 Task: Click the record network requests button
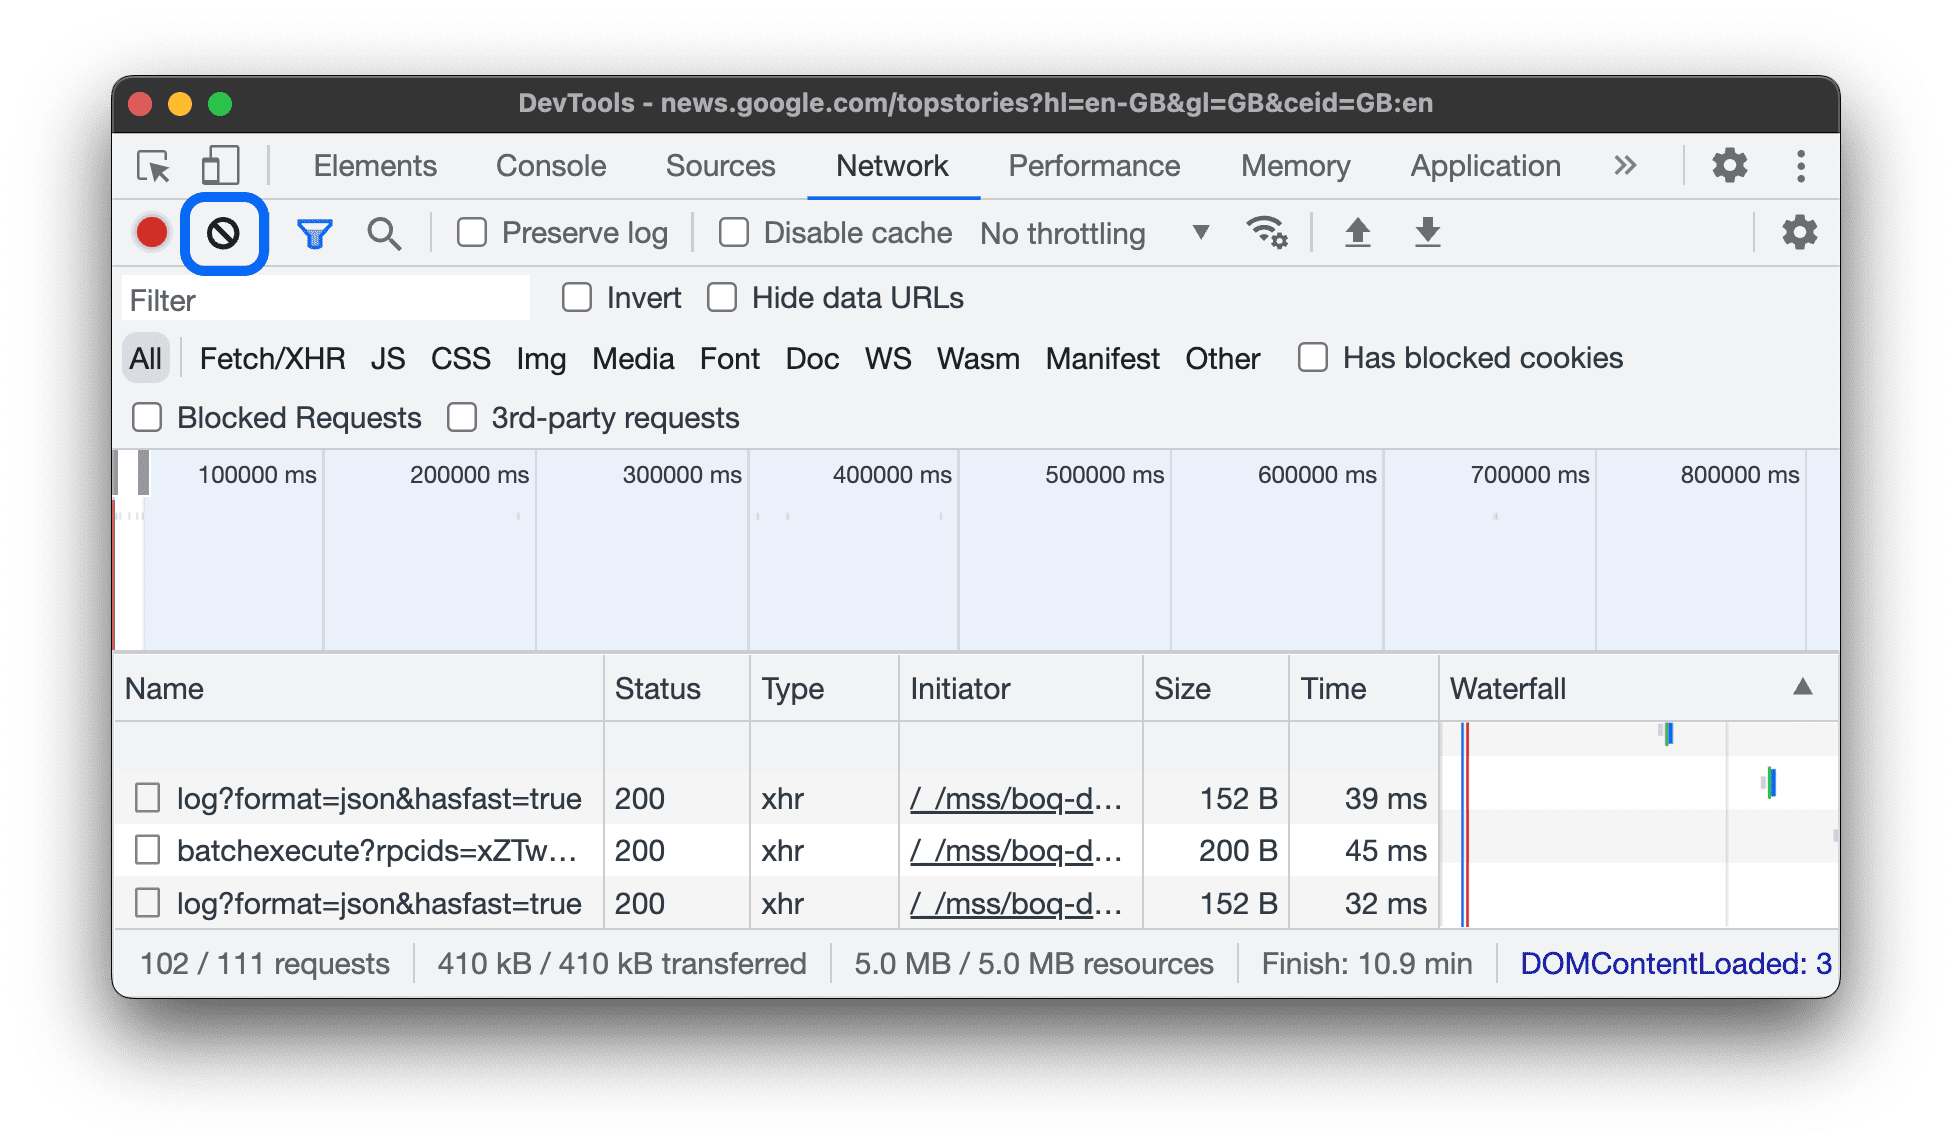click(x=154, y=232)
